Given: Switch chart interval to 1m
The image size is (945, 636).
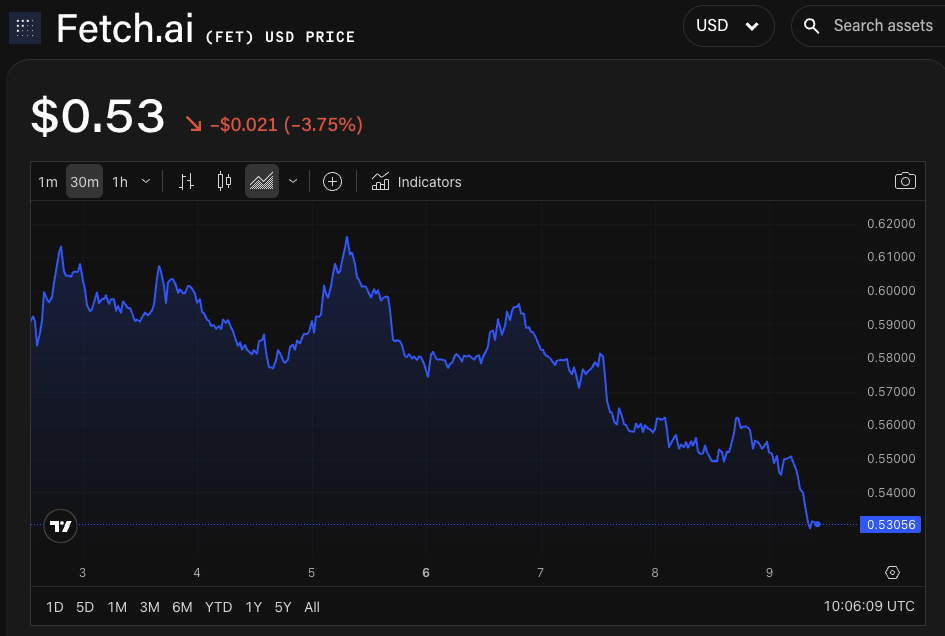Looking at the screenshot, I should tap(47, 181).
